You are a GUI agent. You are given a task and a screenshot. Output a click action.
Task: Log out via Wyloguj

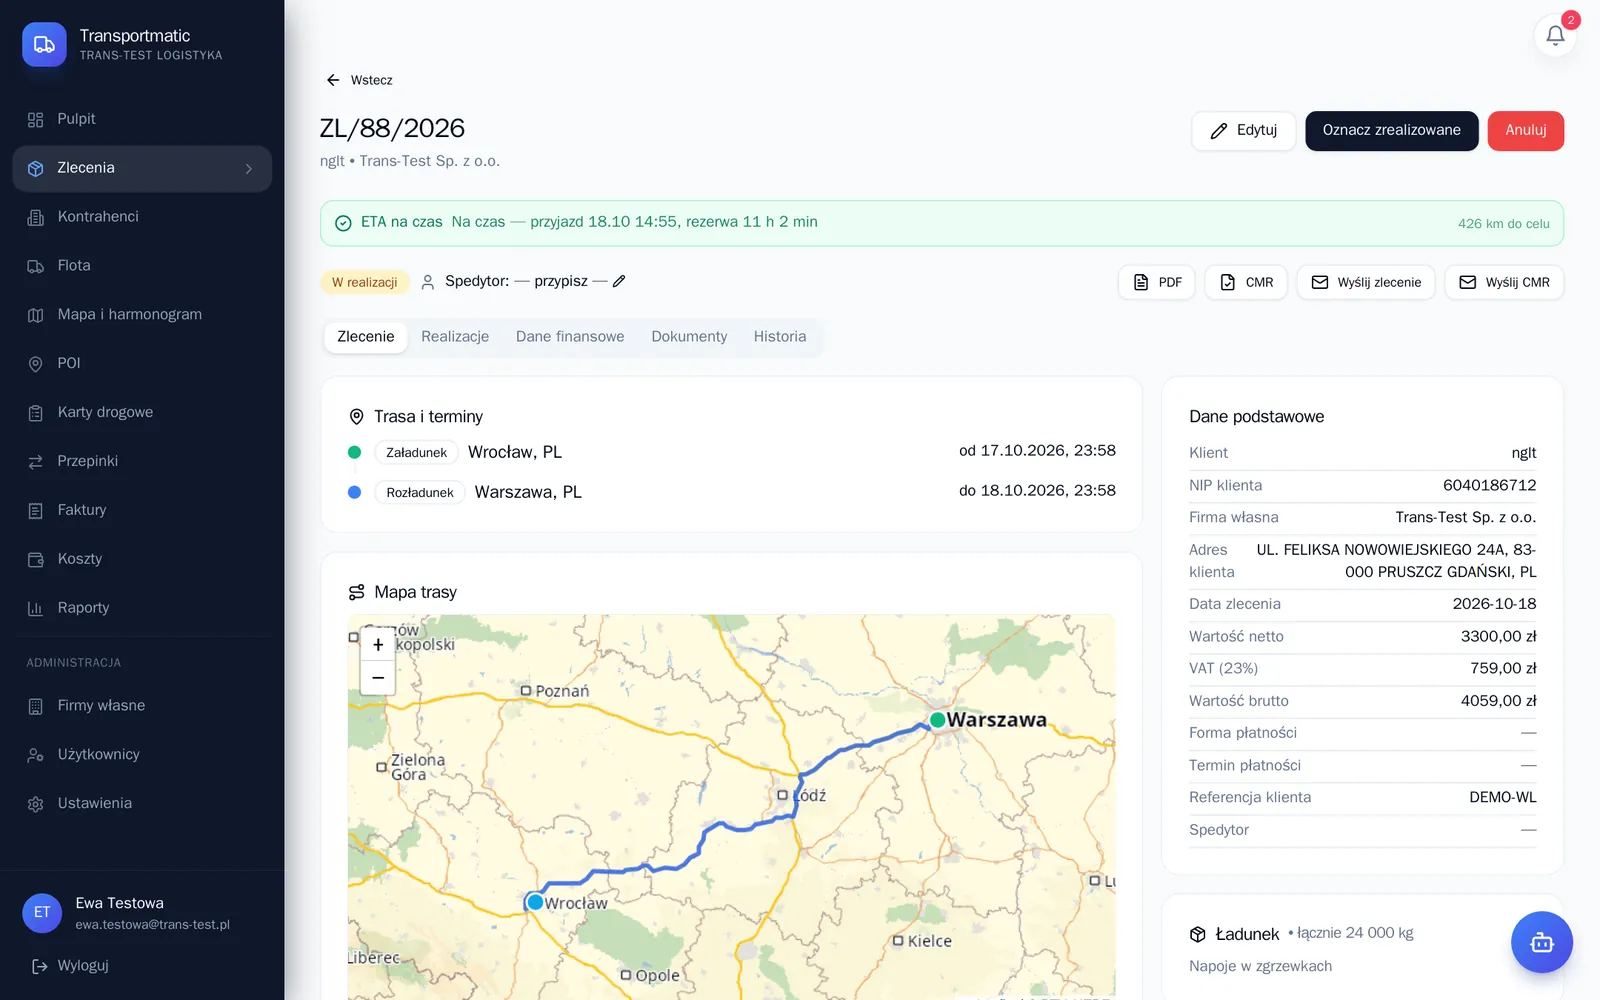[x=70, y=966]
